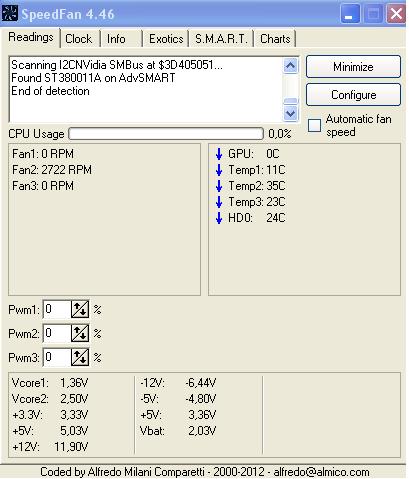Close the SpeedFan window
The image size is (409, 479).
[396, 14]
